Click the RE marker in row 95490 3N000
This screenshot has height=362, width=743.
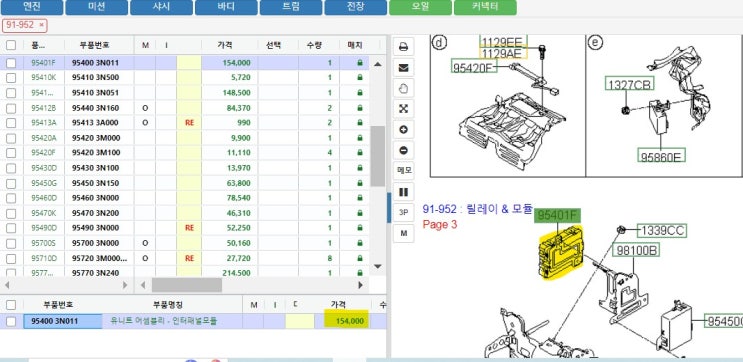190,228
